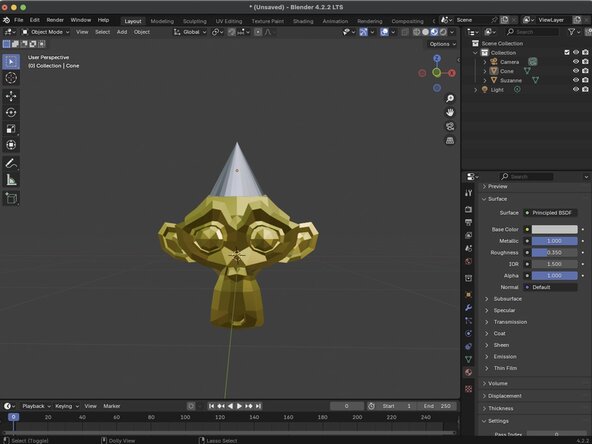This screenshot has height=444, width=592.
Task: Switch to Wireframe viewport shading
Action: coord(416,32)
